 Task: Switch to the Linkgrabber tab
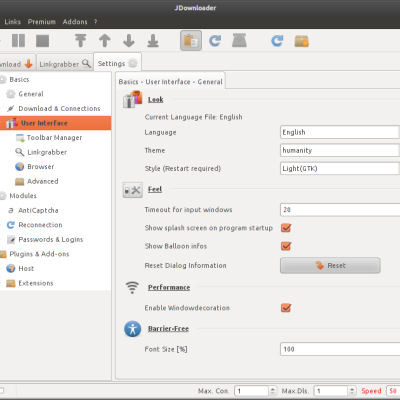click(x=65, y=63)
